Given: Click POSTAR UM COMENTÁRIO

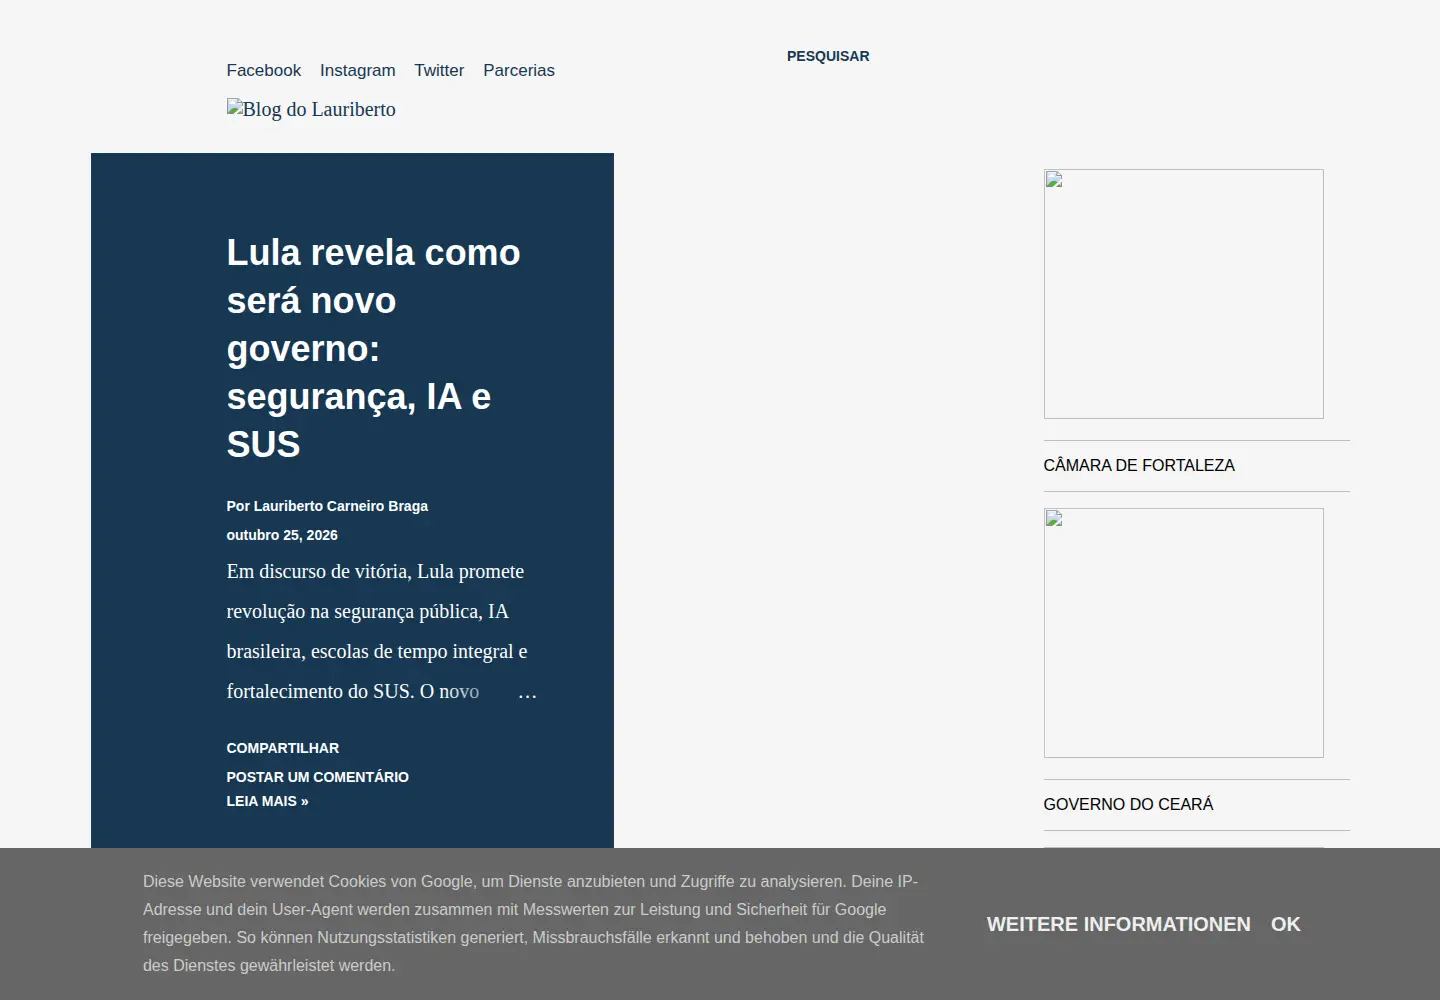Looking at the screenshot, I should [x=317, y=777].
